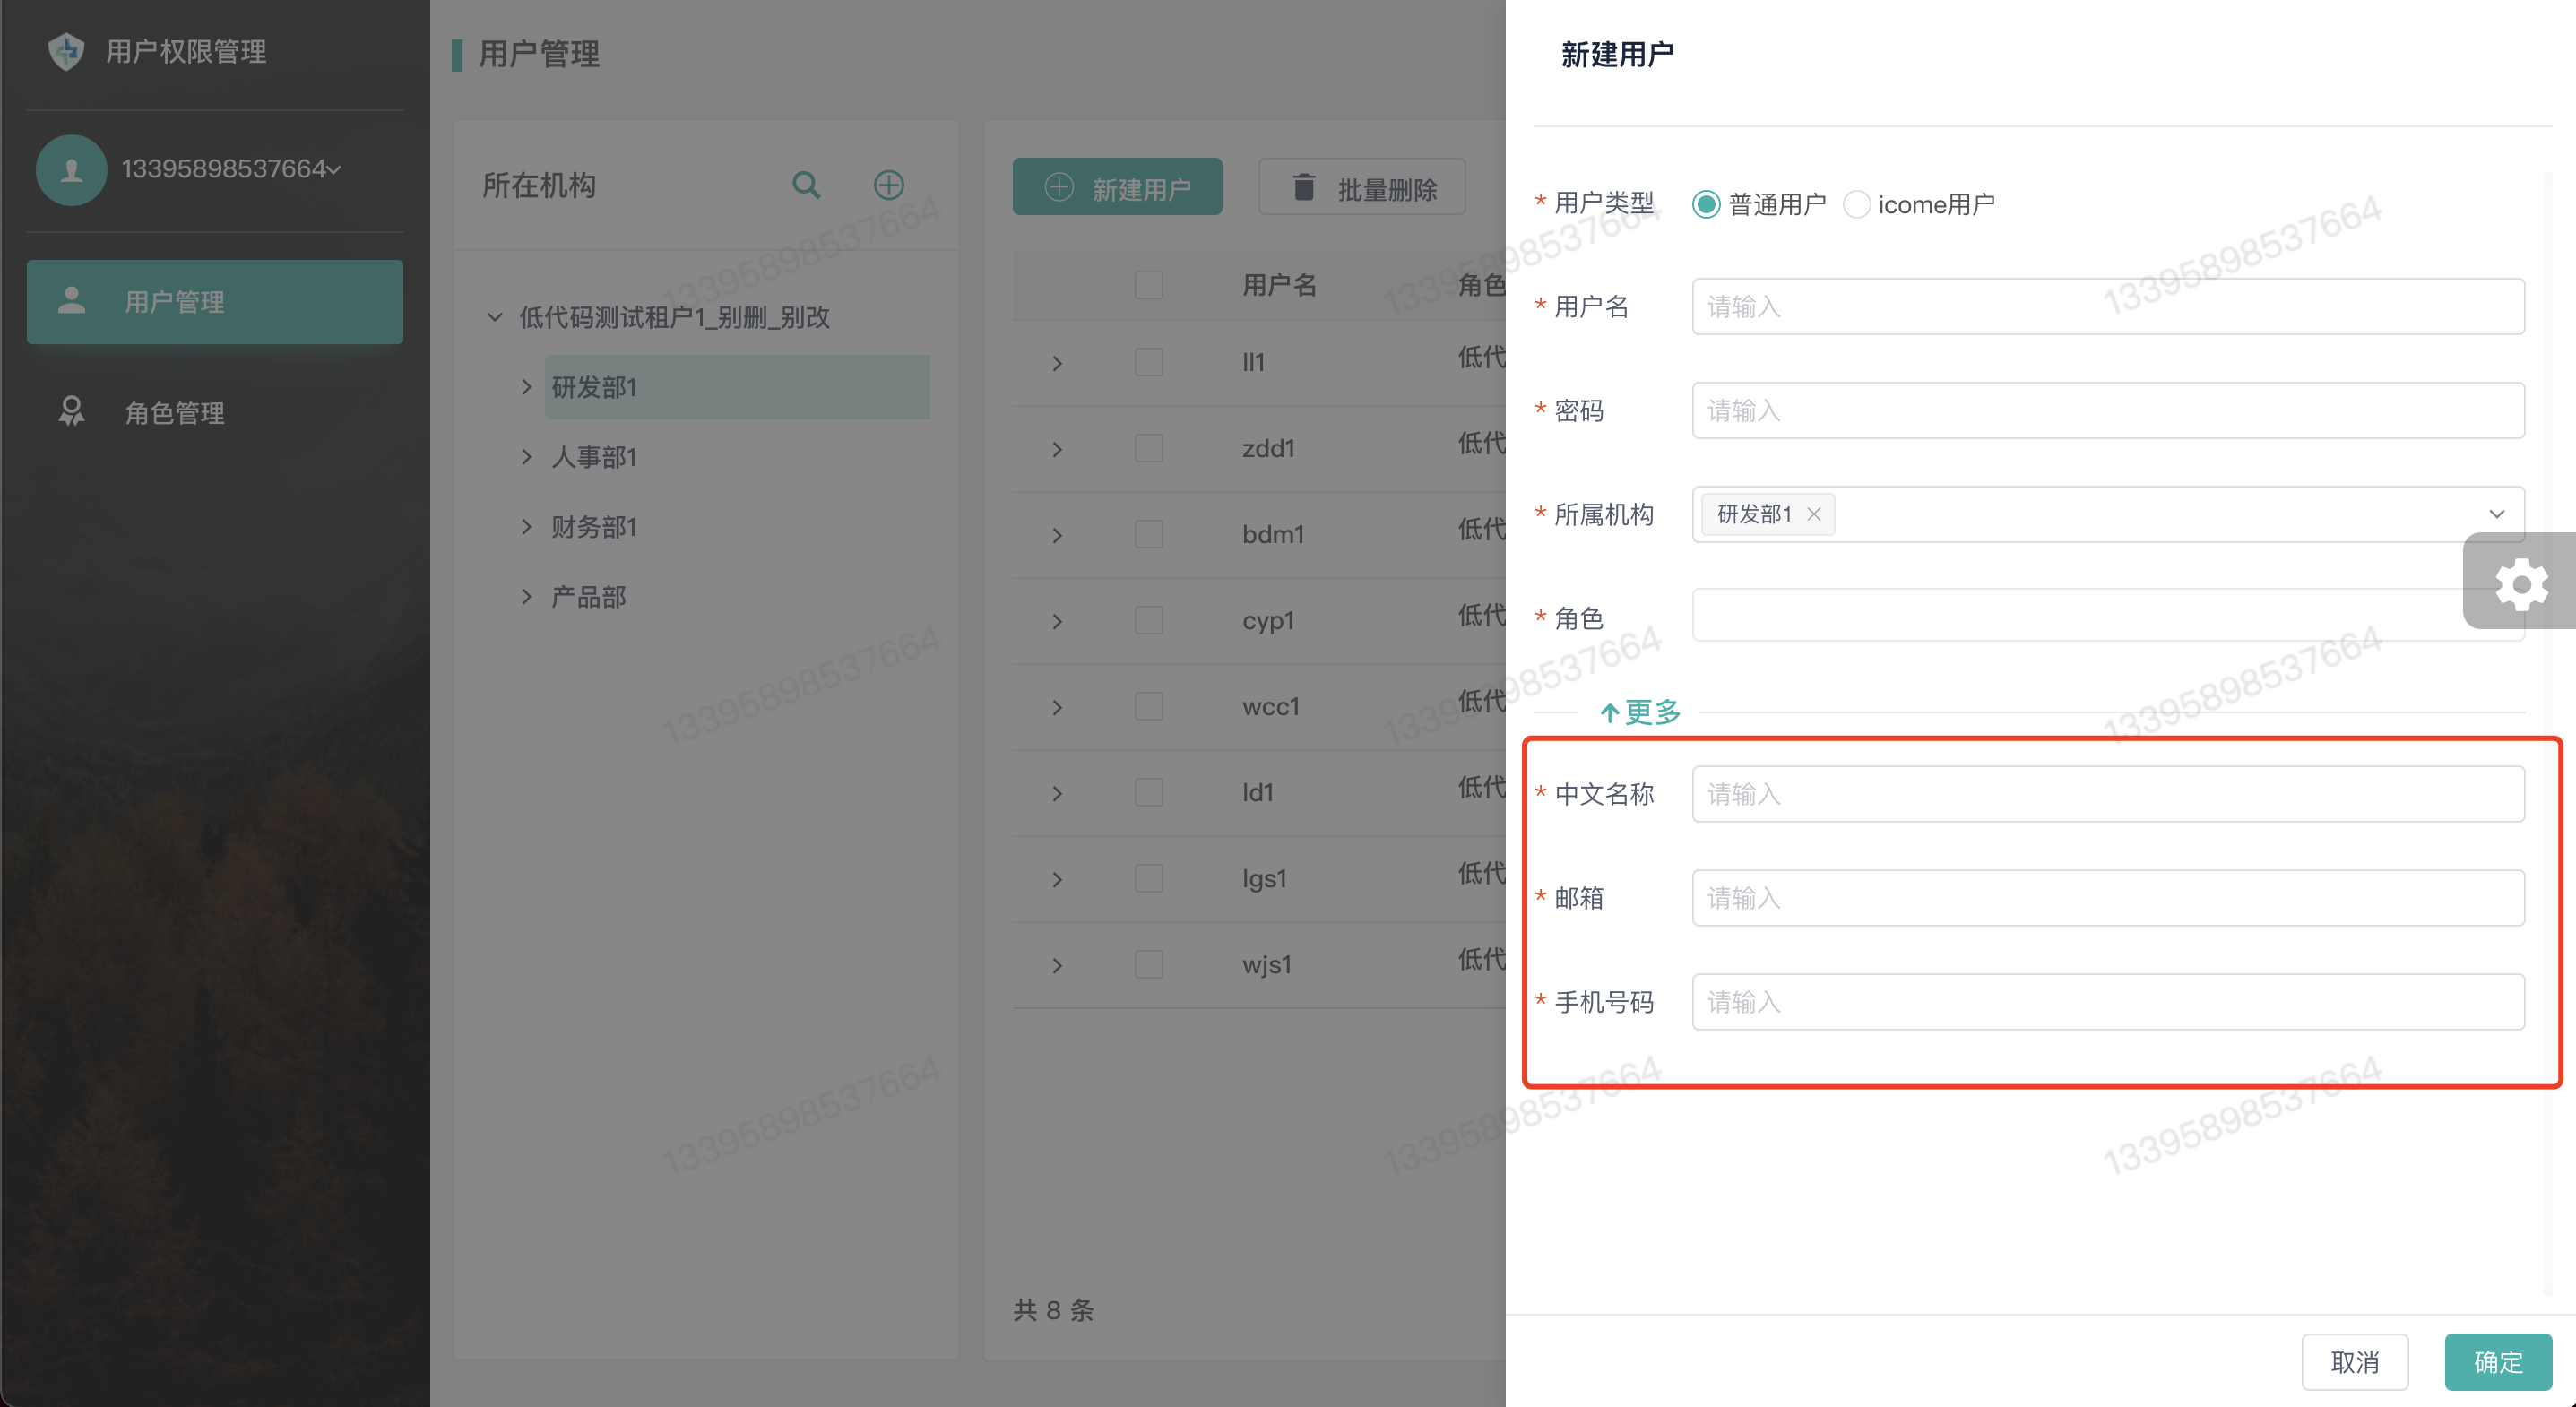
Task: Open the 所属机构 dropdown arrow
Action: tap(2496, 514)
